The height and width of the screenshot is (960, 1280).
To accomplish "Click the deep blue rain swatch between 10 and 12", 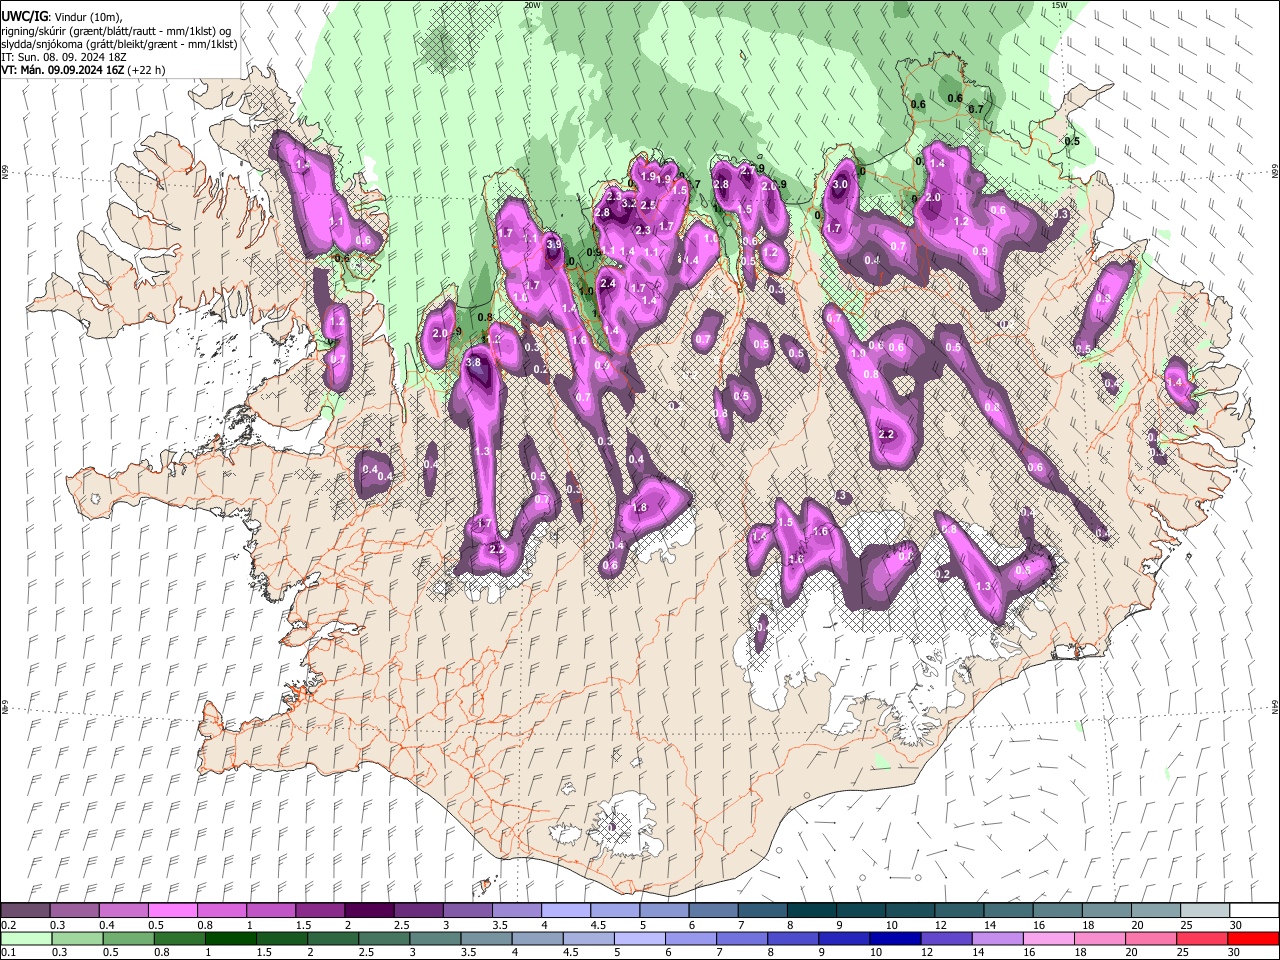I will click(896, 938).
